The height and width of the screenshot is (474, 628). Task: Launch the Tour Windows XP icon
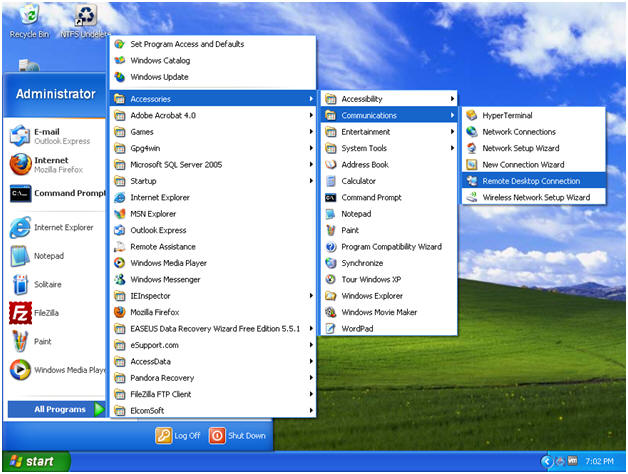pos(330,279)
